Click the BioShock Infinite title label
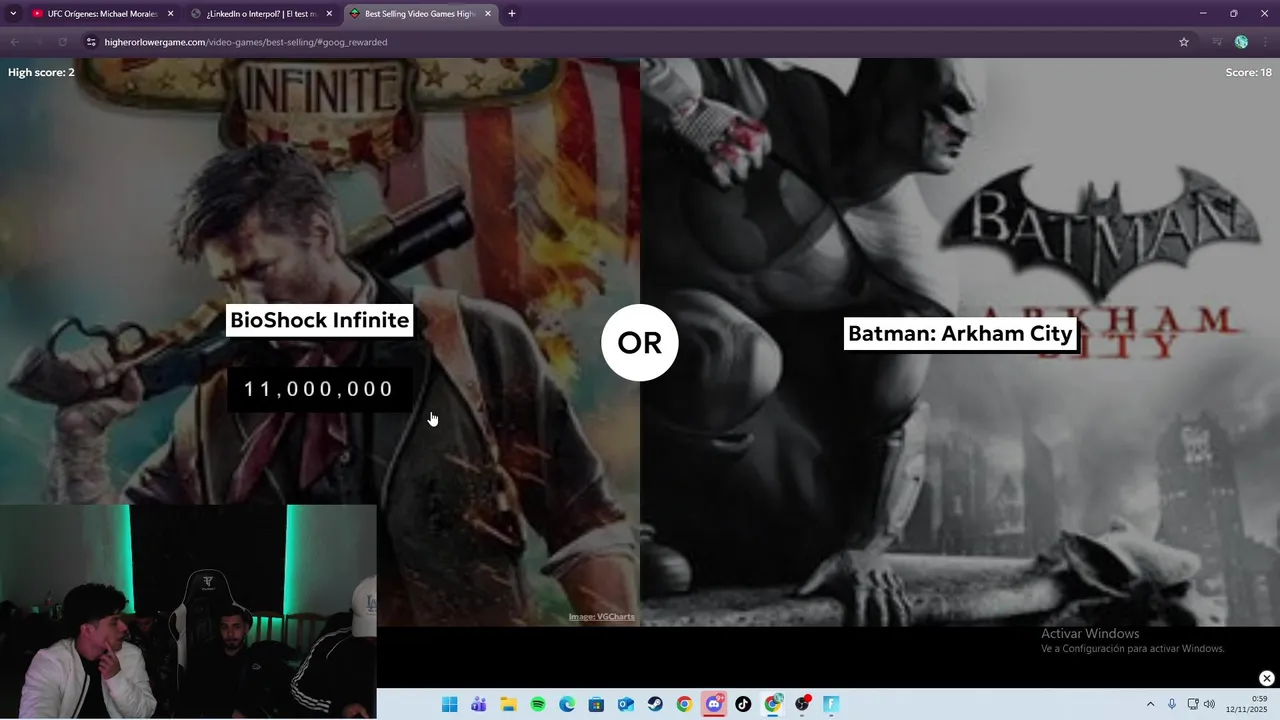This screenshot has height=720, width=1280. [x=319, y=320]
